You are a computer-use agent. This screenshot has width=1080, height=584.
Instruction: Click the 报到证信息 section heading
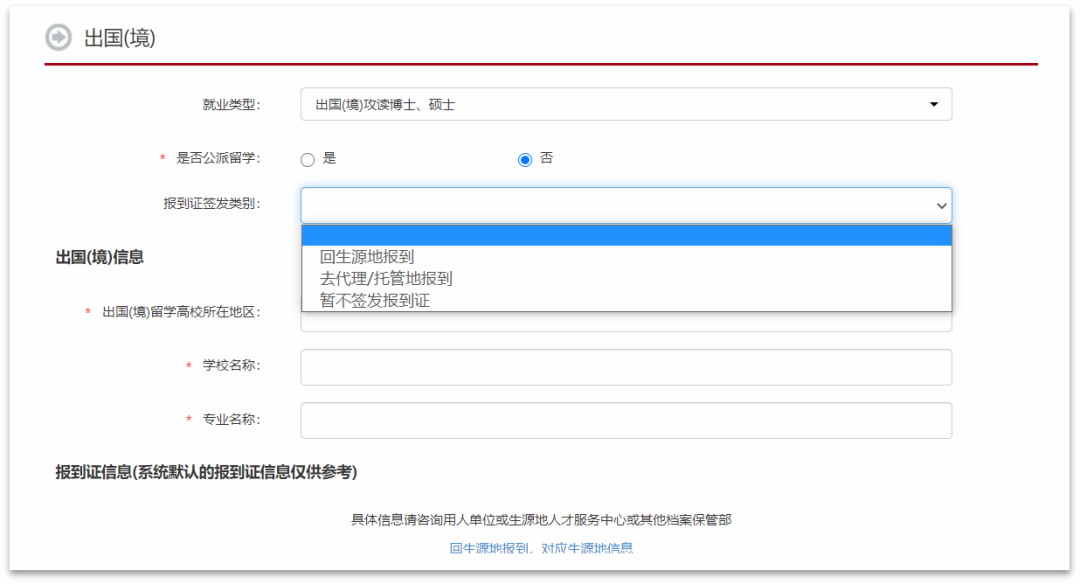tap(206, 472)
